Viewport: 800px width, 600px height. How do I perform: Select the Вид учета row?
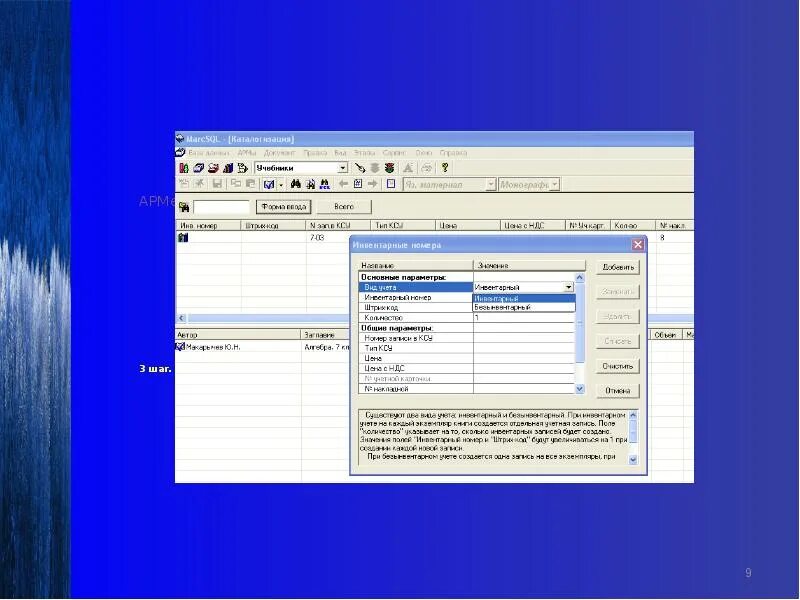pos(416,287)
